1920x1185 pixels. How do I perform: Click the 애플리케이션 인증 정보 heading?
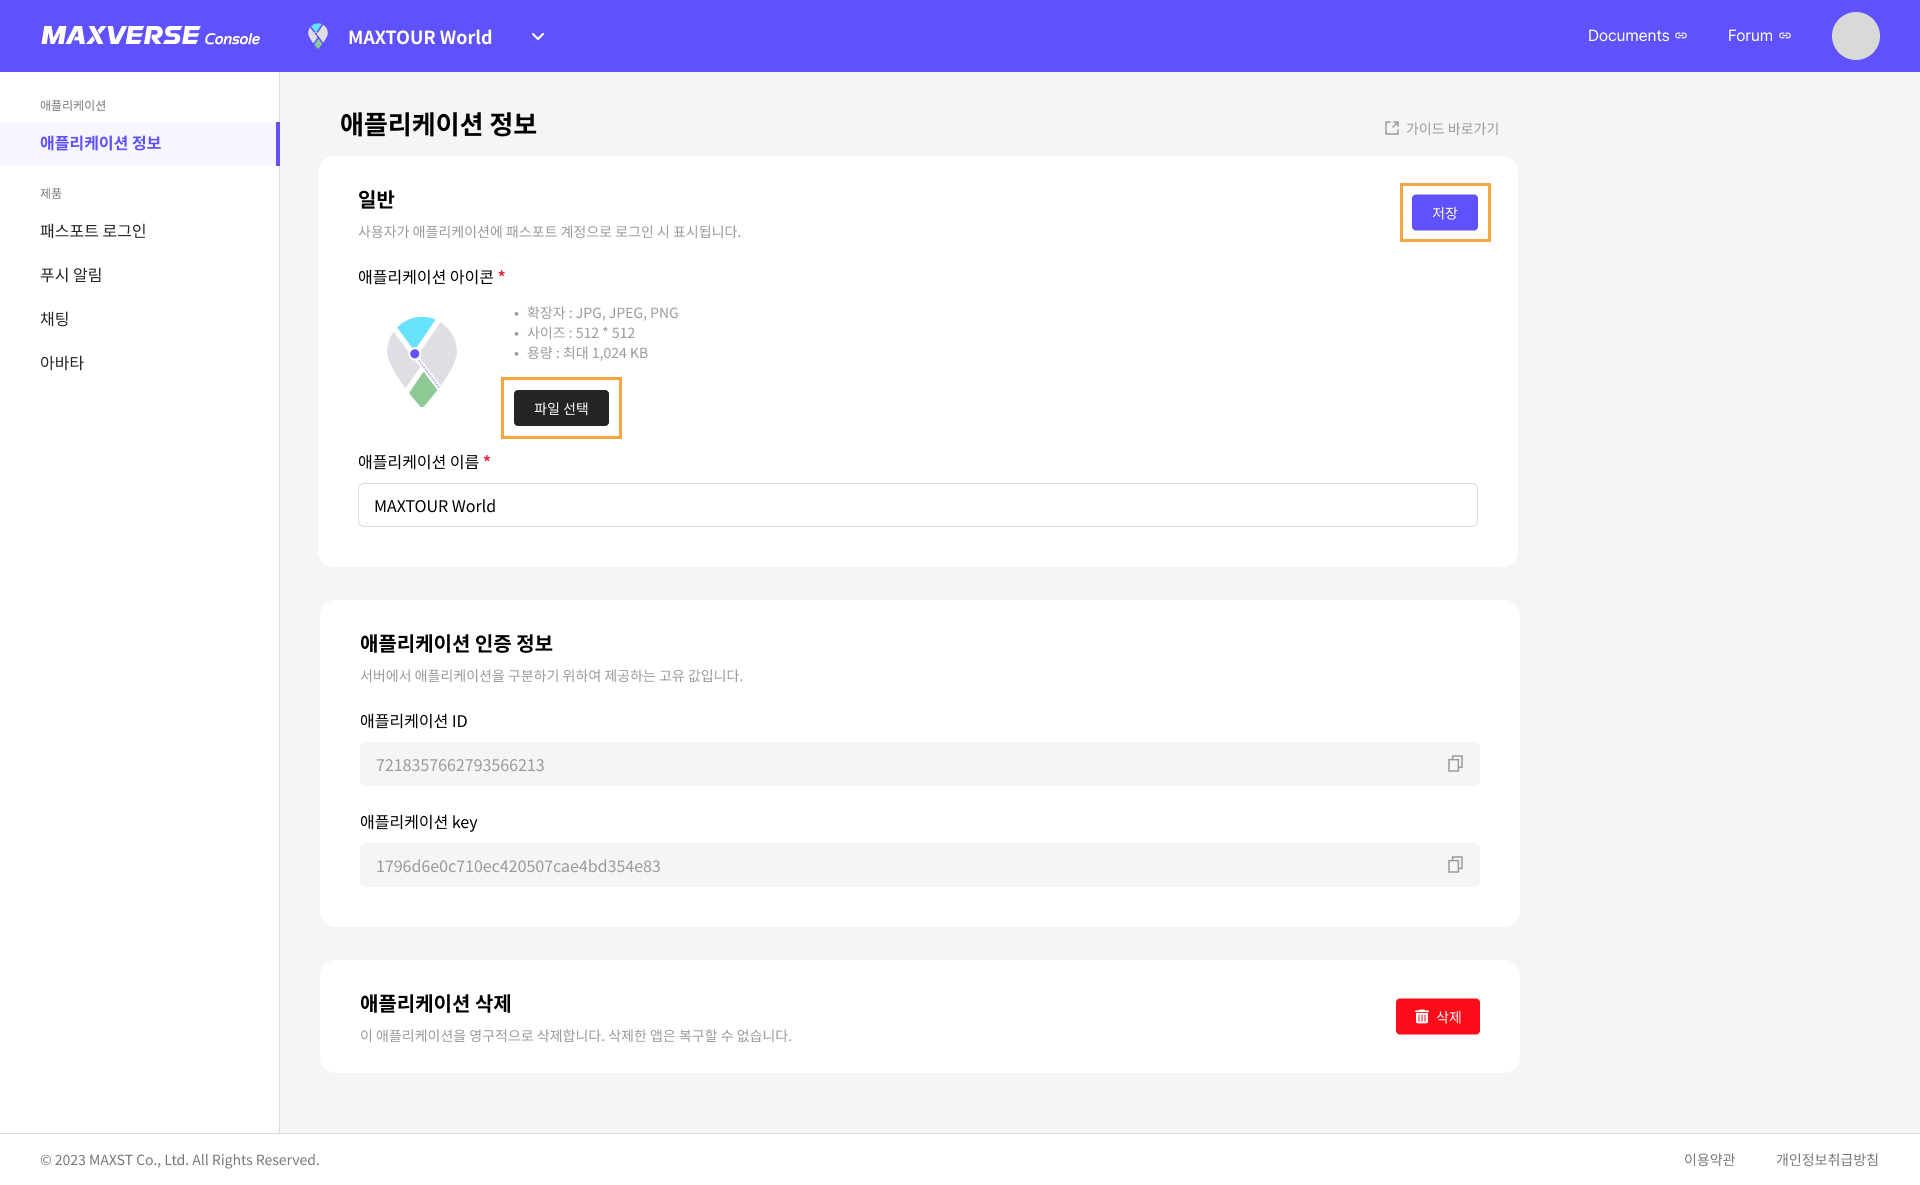tap(456, 643)
